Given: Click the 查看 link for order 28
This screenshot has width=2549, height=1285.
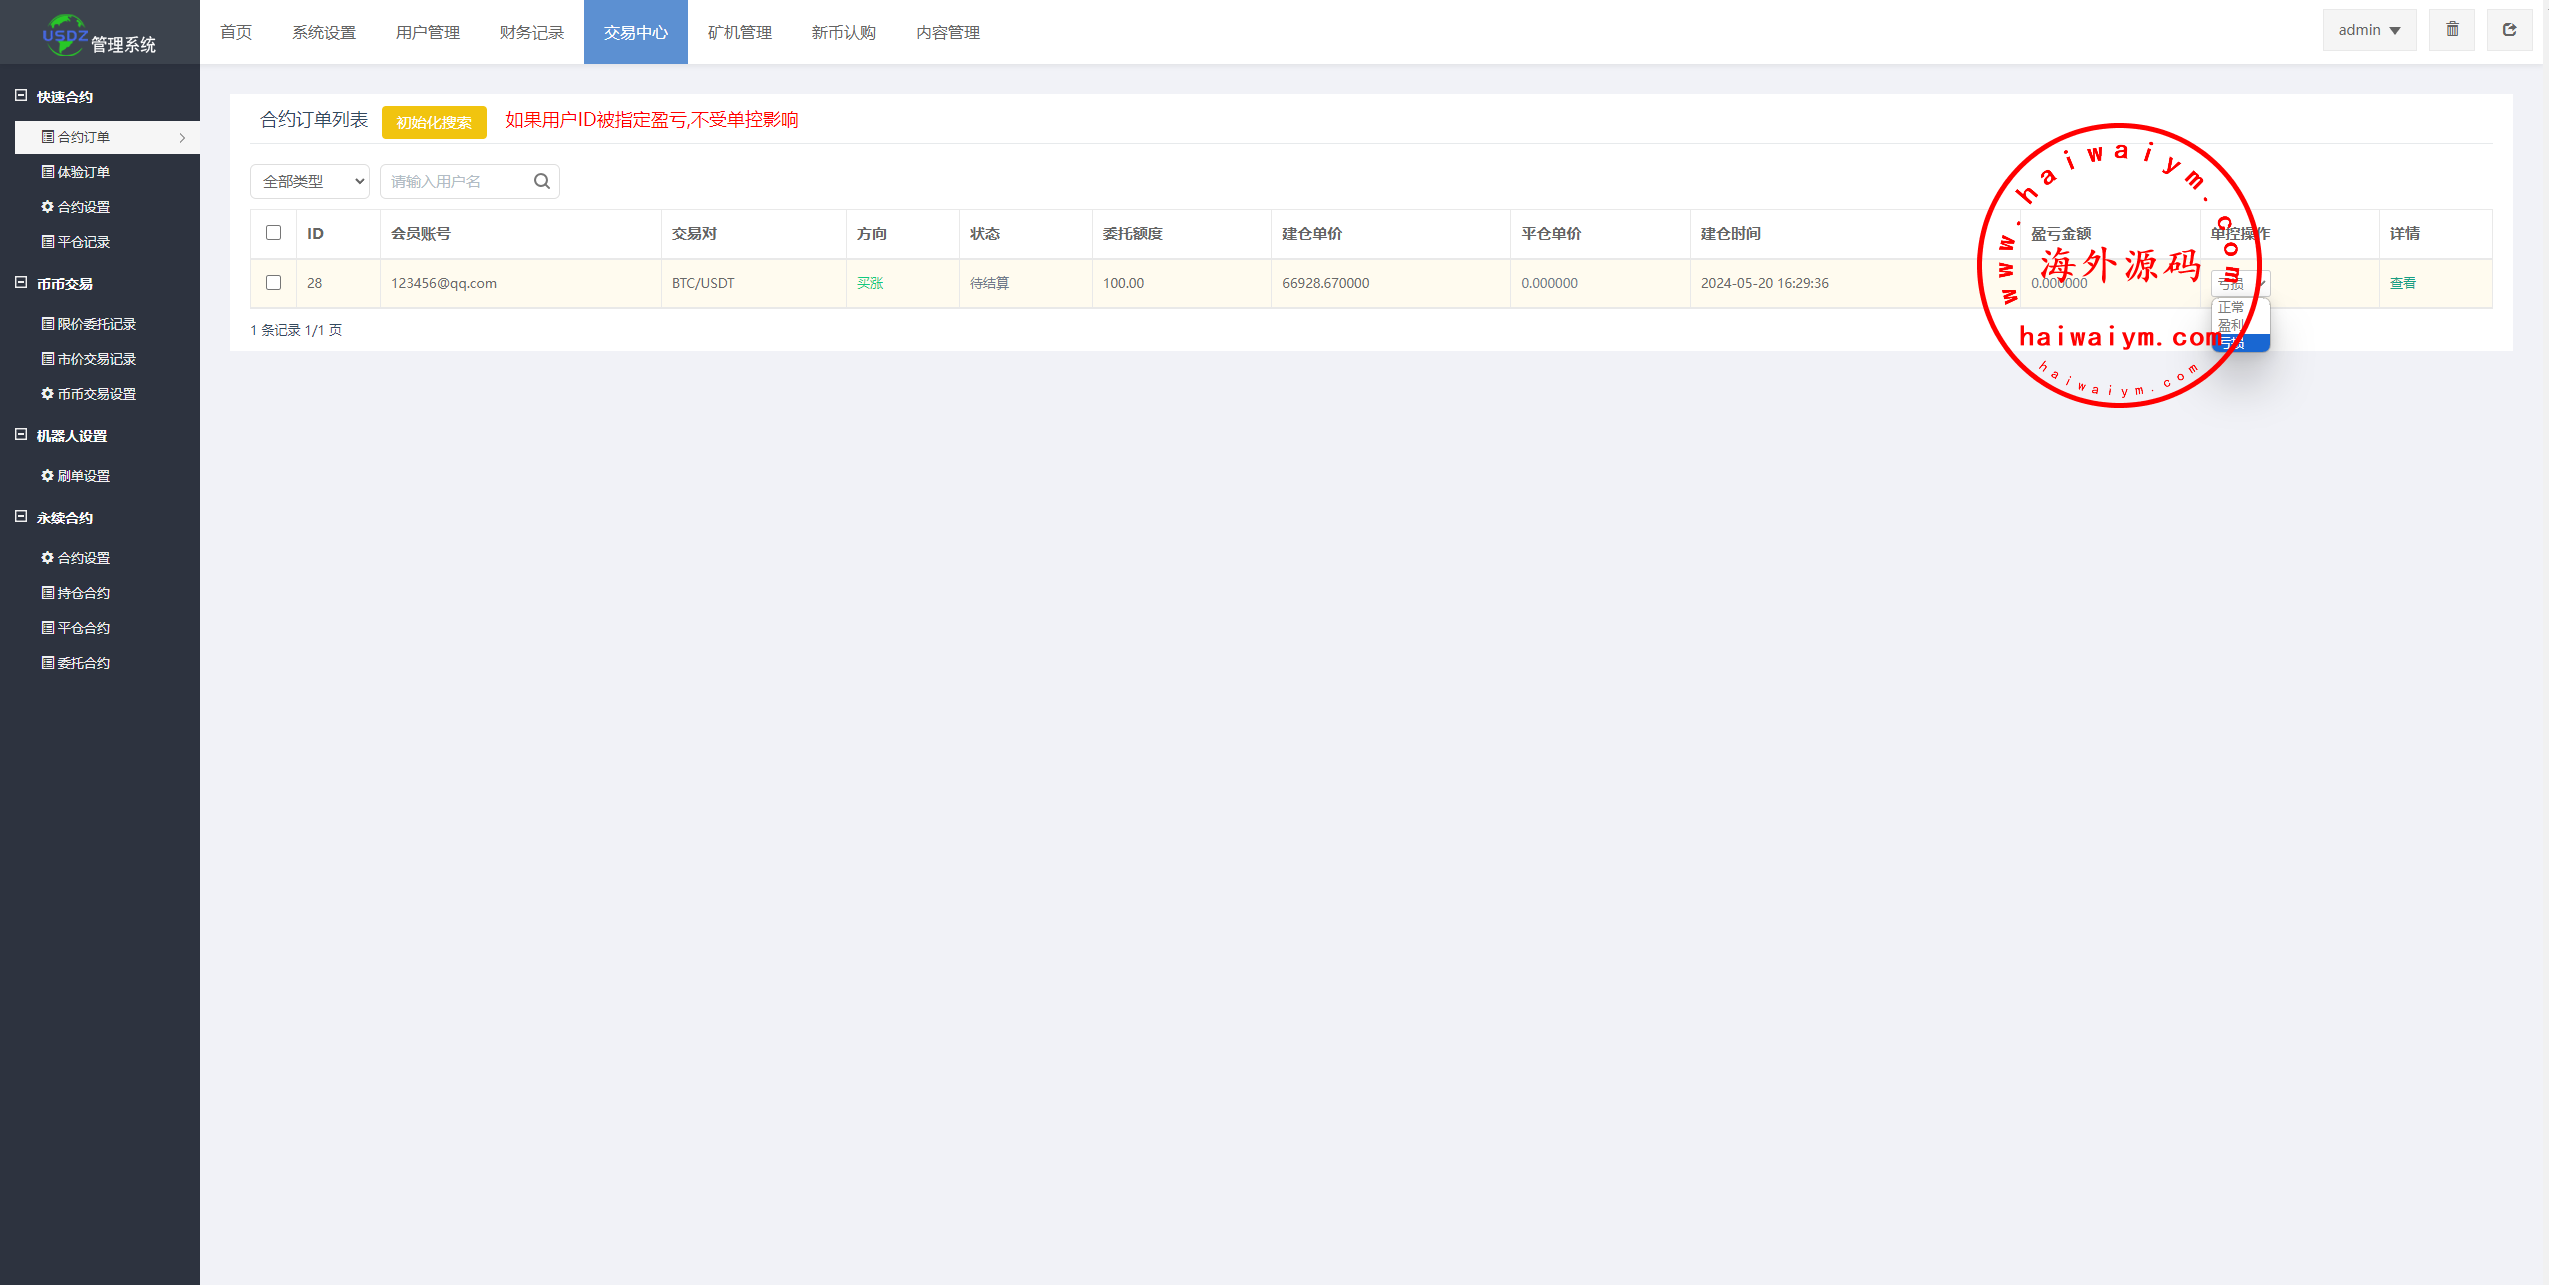Looking at the screenshot, I should click(2402, 283).
